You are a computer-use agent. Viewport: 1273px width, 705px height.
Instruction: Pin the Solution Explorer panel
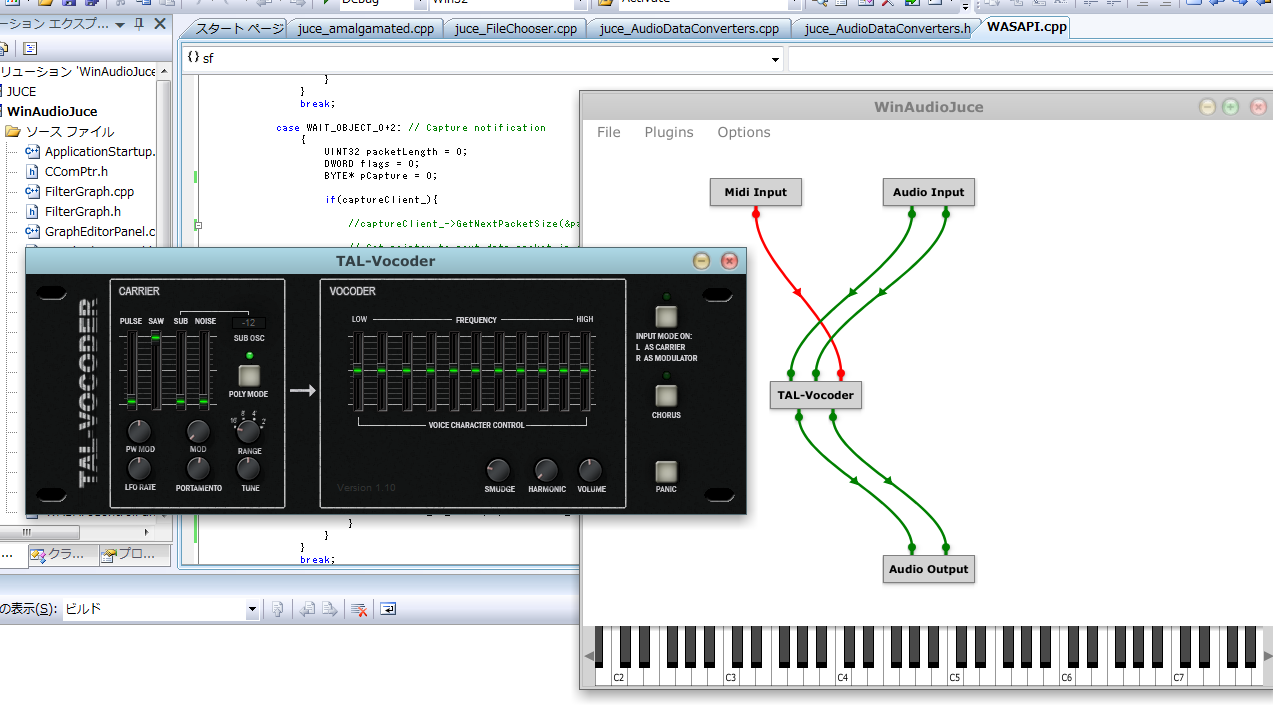139,24
